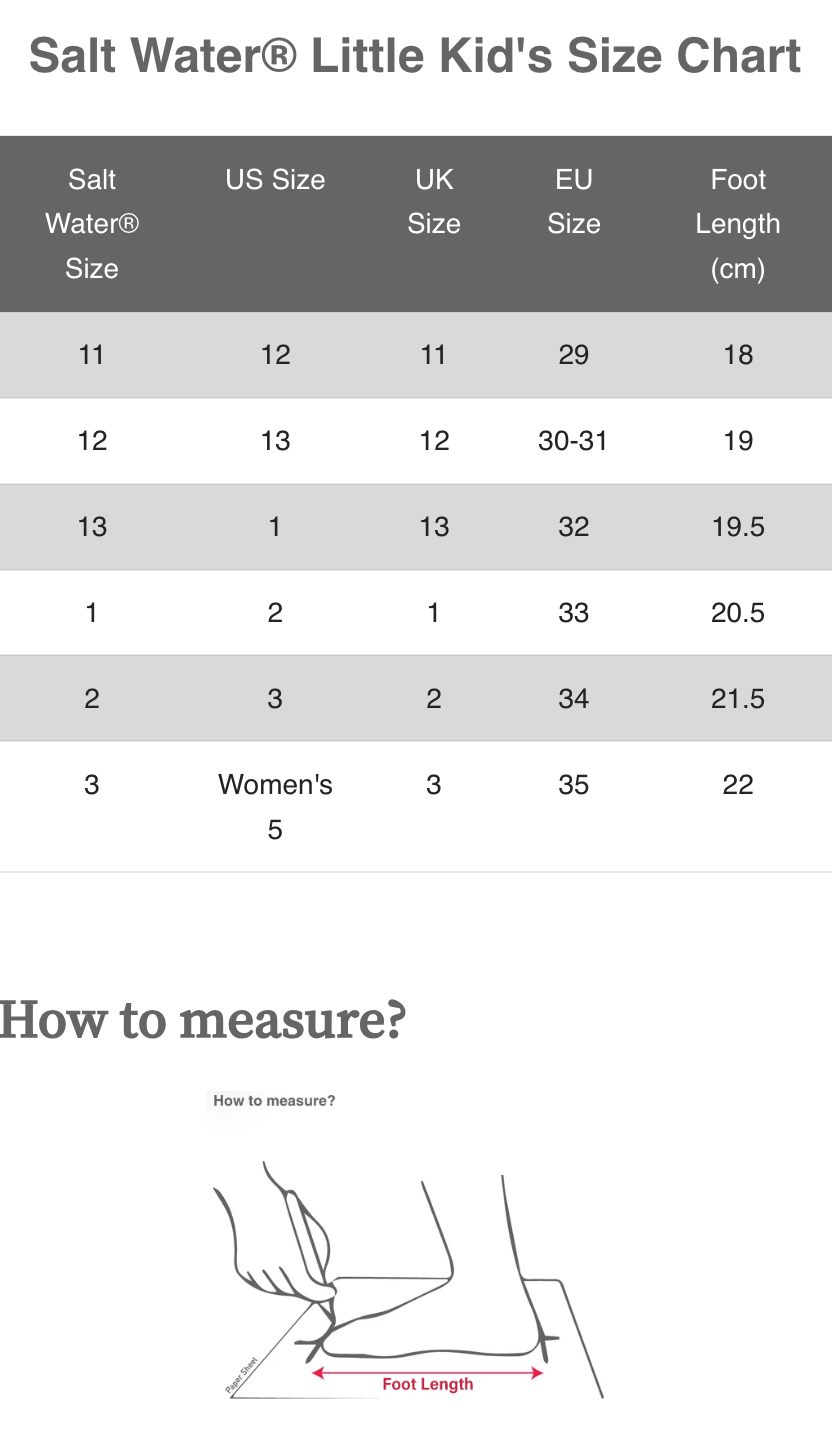832x1452 pixels.
Task: Click the 22 foot length cell
Action: point(738,785)
